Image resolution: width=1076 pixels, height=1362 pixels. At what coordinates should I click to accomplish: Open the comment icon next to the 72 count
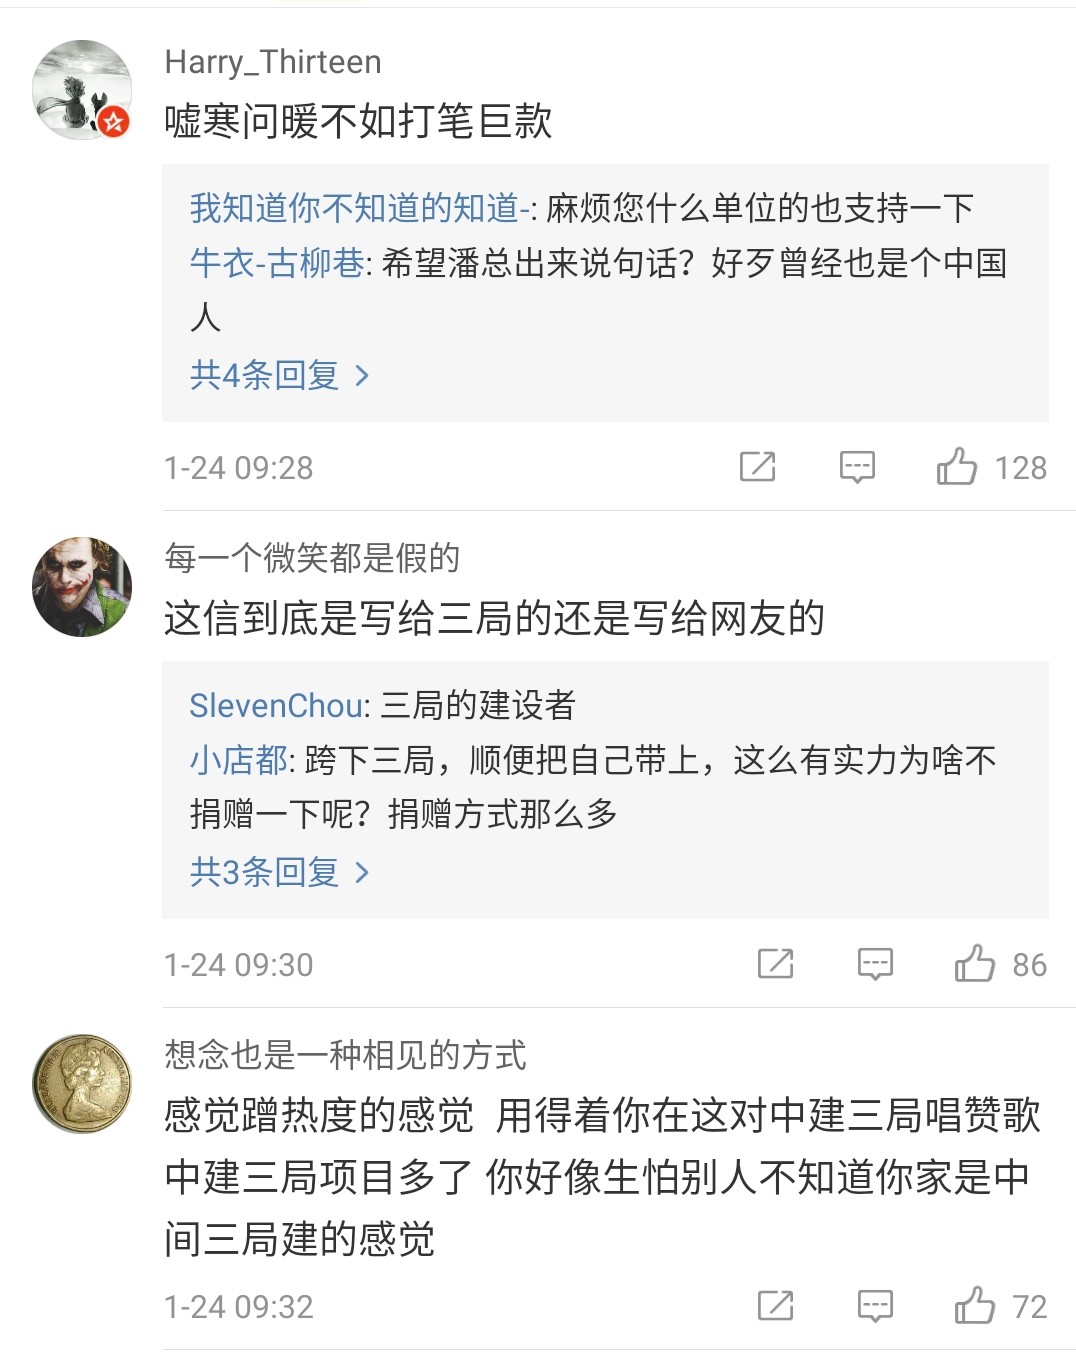pos(874,1305)
